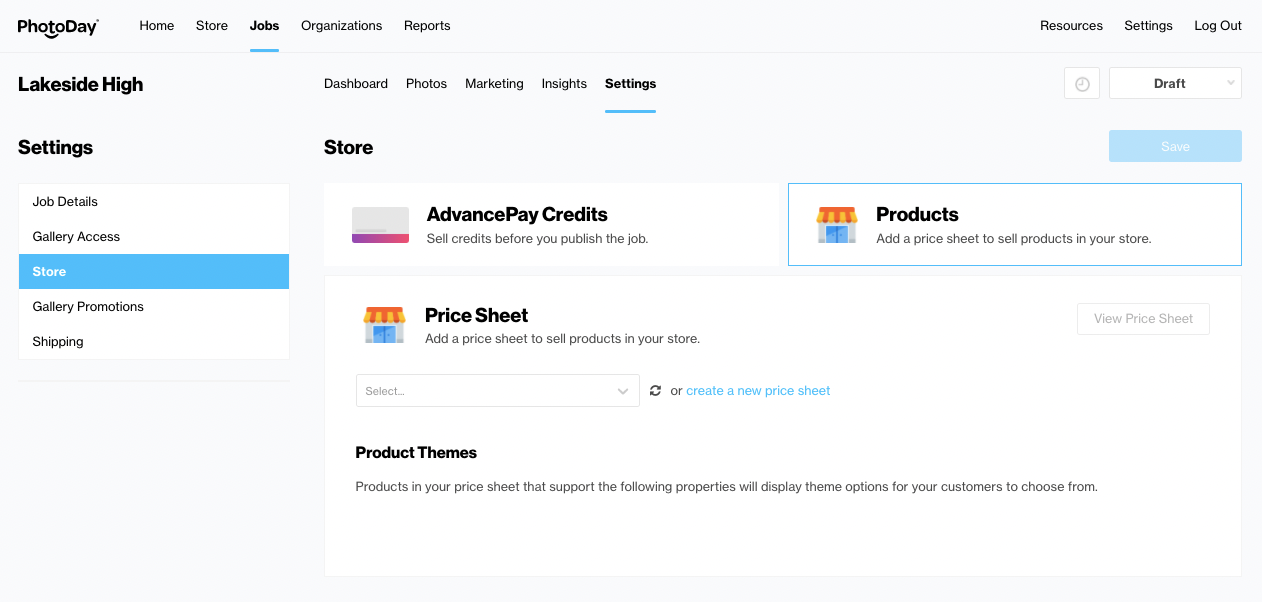Image resolution: width=1262 pixels, height=602 pixels.
Task: Click the AdvancePay credit card icon
Action: [x=380, y=225]
